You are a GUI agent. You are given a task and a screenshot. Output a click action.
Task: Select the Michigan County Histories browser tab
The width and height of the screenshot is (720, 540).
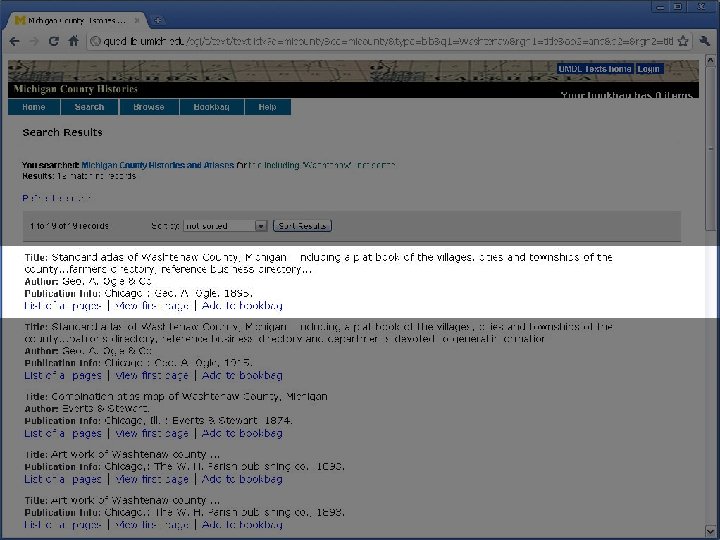coord(76,20)
